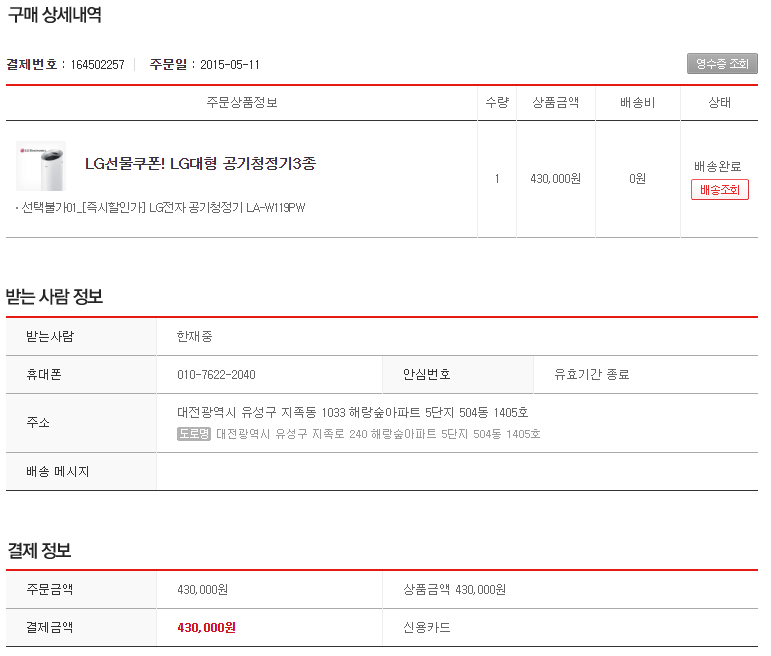Click the road-name address 지족로 240
The image size is (771, 656).
coord(378,434)
